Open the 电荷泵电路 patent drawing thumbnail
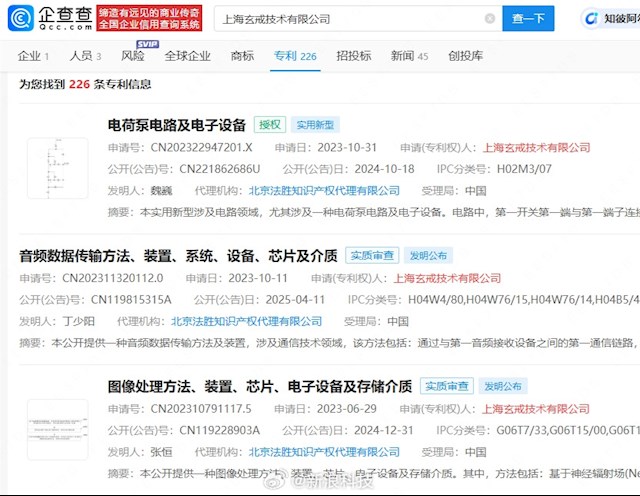 coord(58,168)
